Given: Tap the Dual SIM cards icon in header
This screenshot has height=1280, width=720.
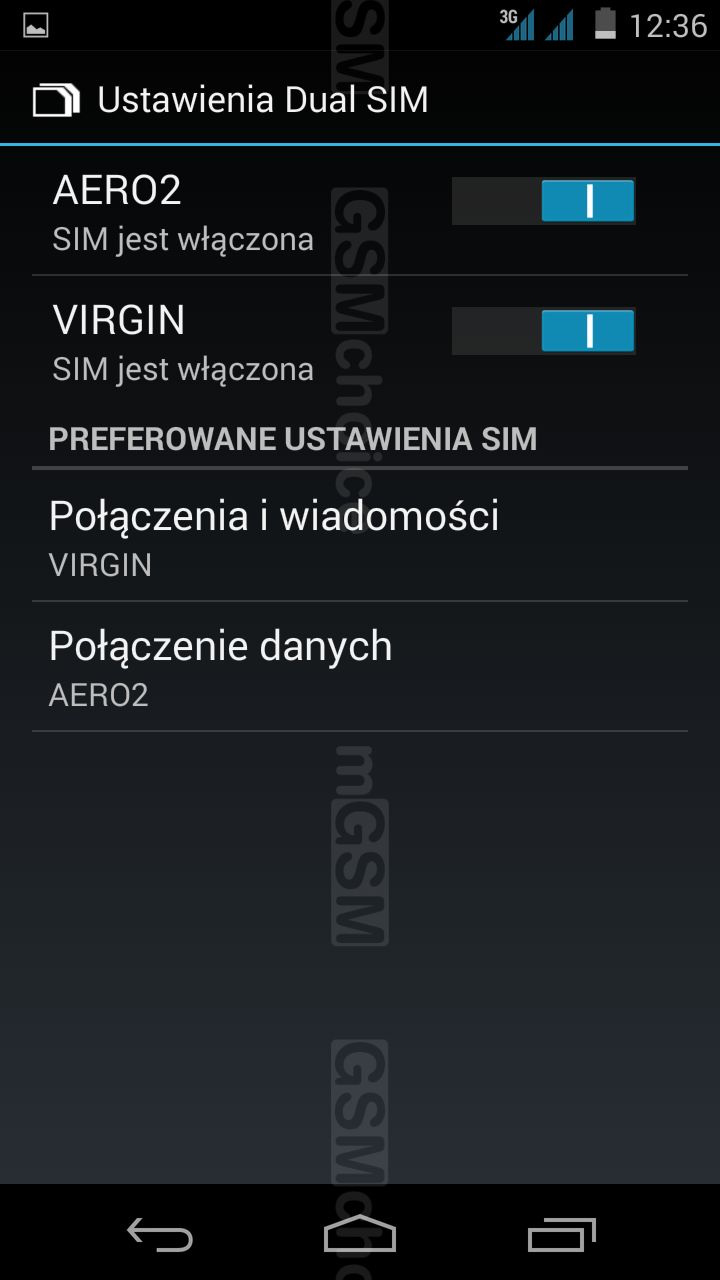Looking at the screenshot, I should 56,100.
